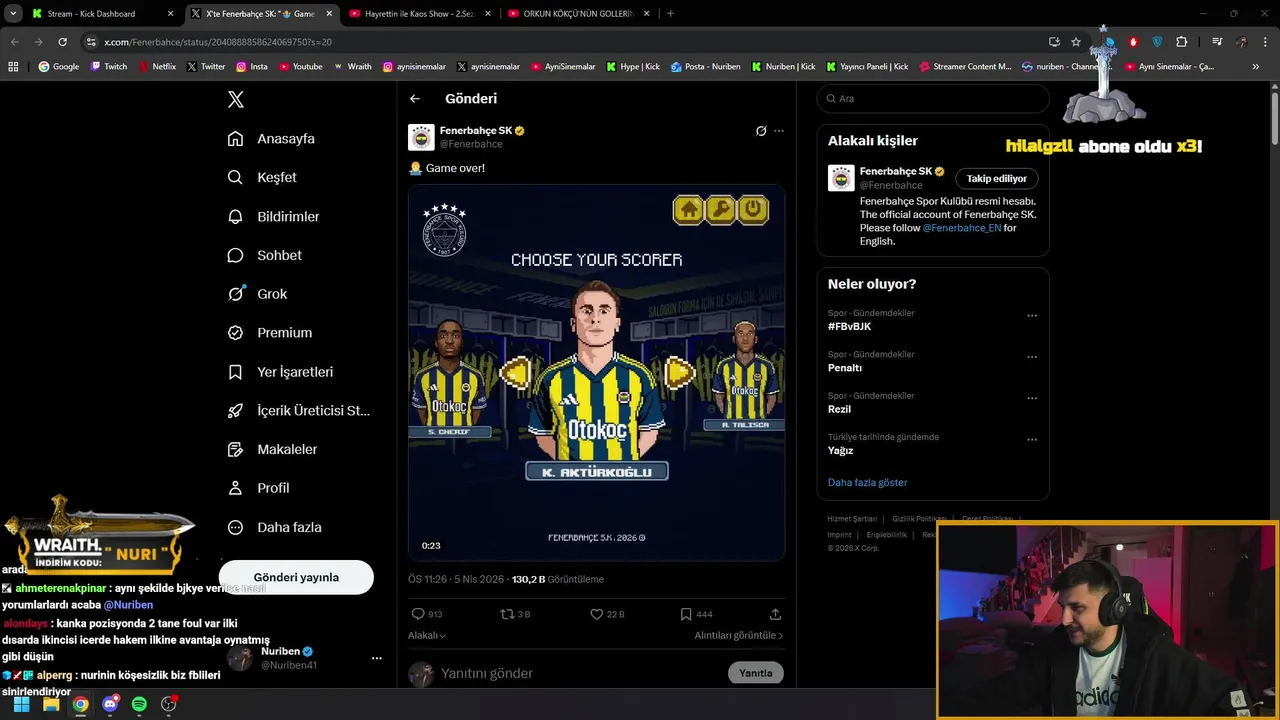1280x720 pixels.
Task: Click the Grok icon on the post
Action: (761, 131)
